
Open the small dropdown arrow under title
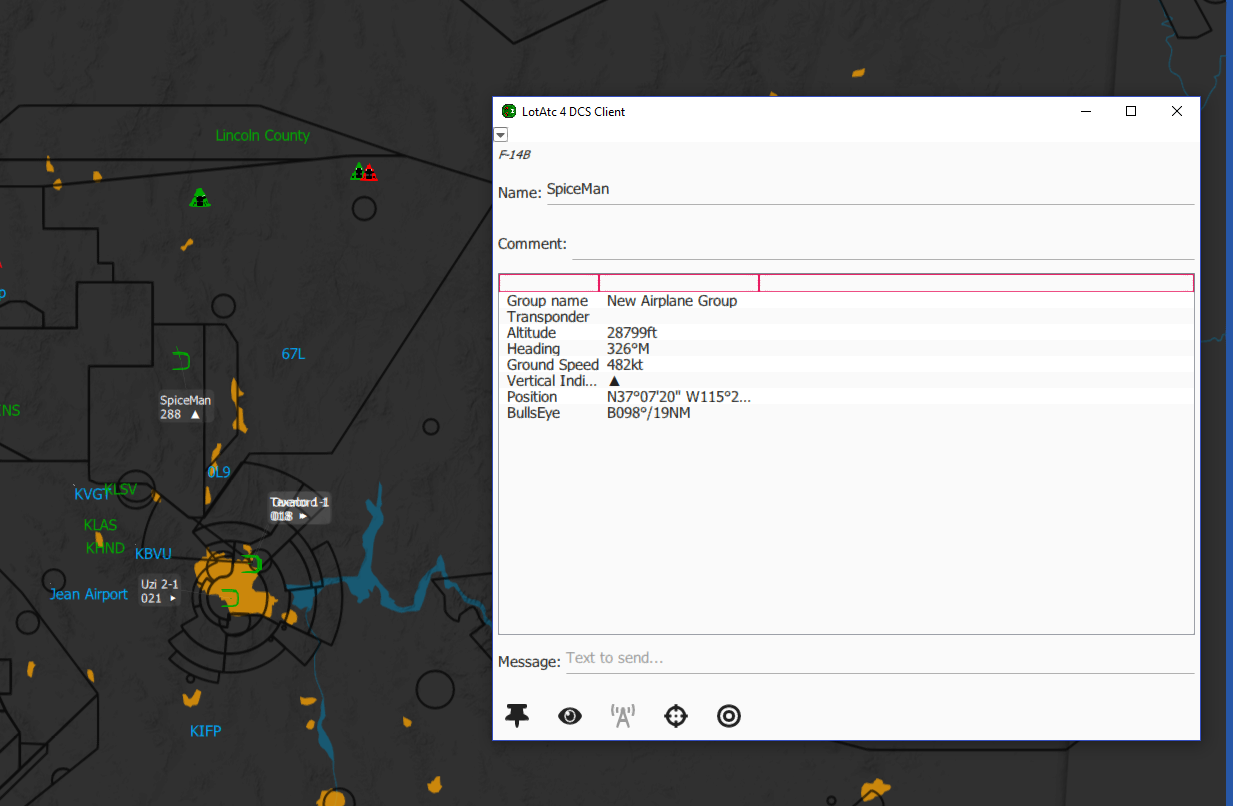click(x=501, y=134)
